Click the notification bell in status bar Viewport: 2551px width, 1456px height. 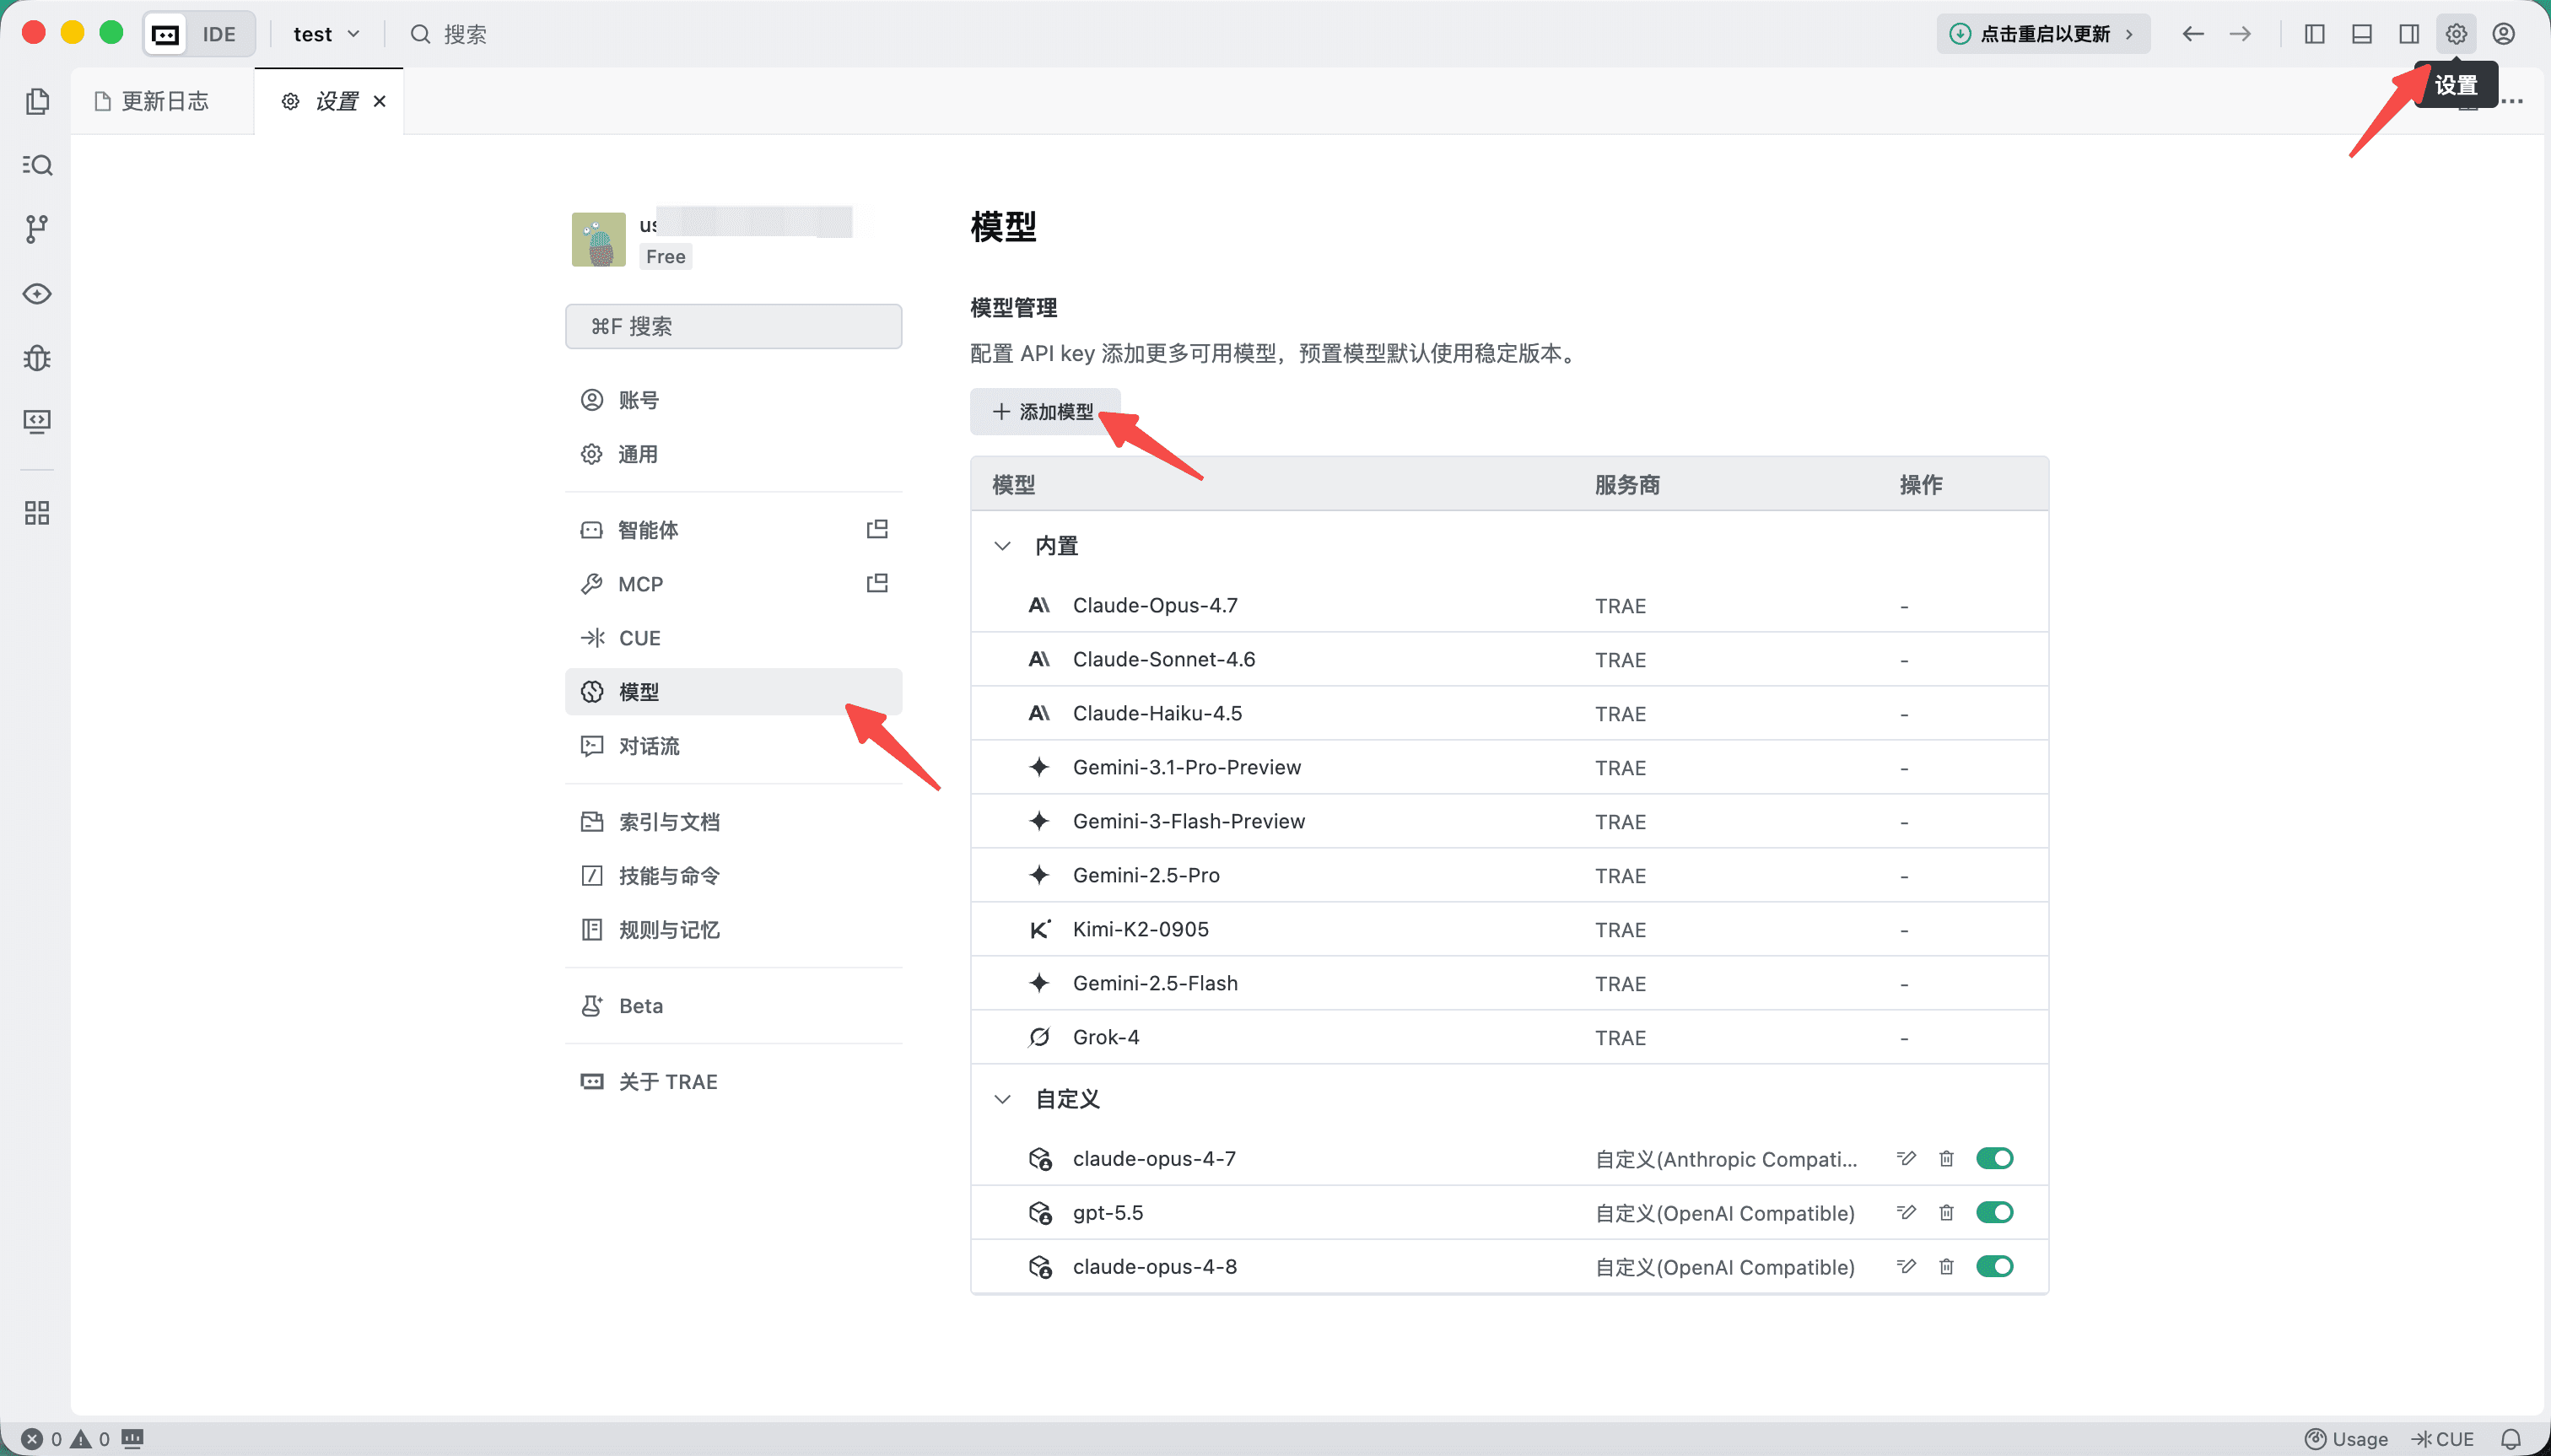tap(2511, 1439)
